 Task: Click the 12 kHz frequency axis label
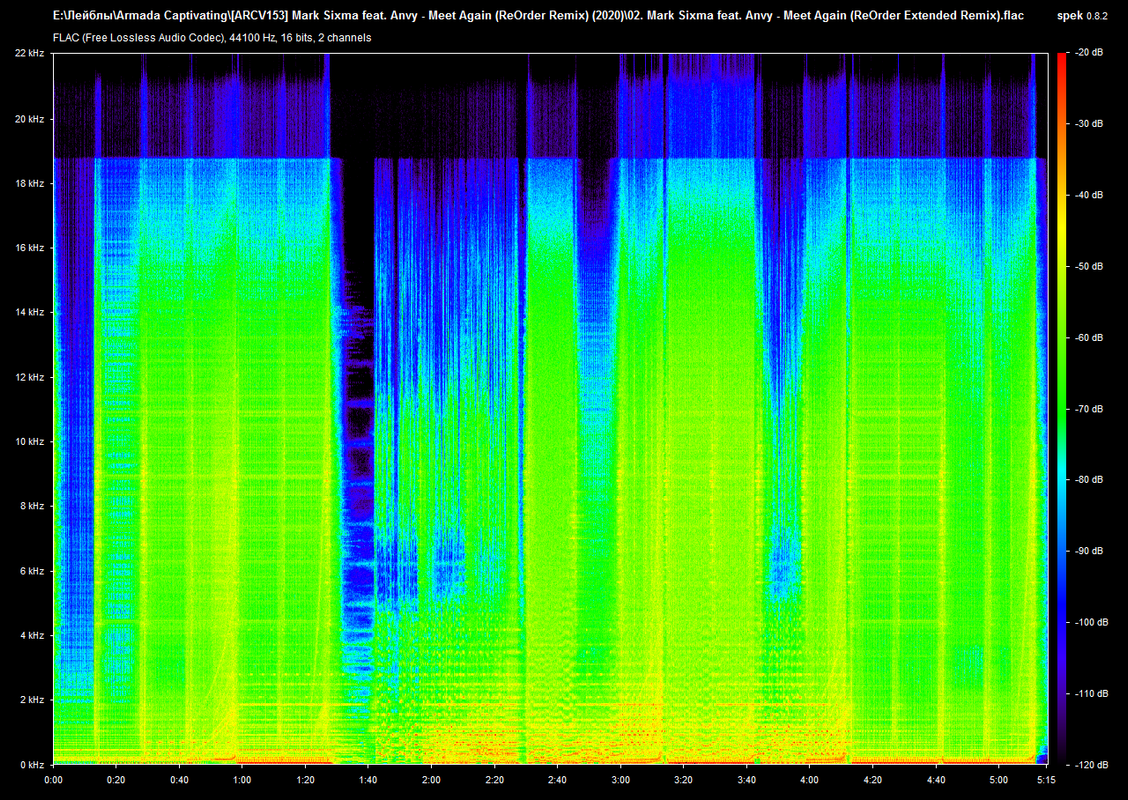click(x=29, y=377)
